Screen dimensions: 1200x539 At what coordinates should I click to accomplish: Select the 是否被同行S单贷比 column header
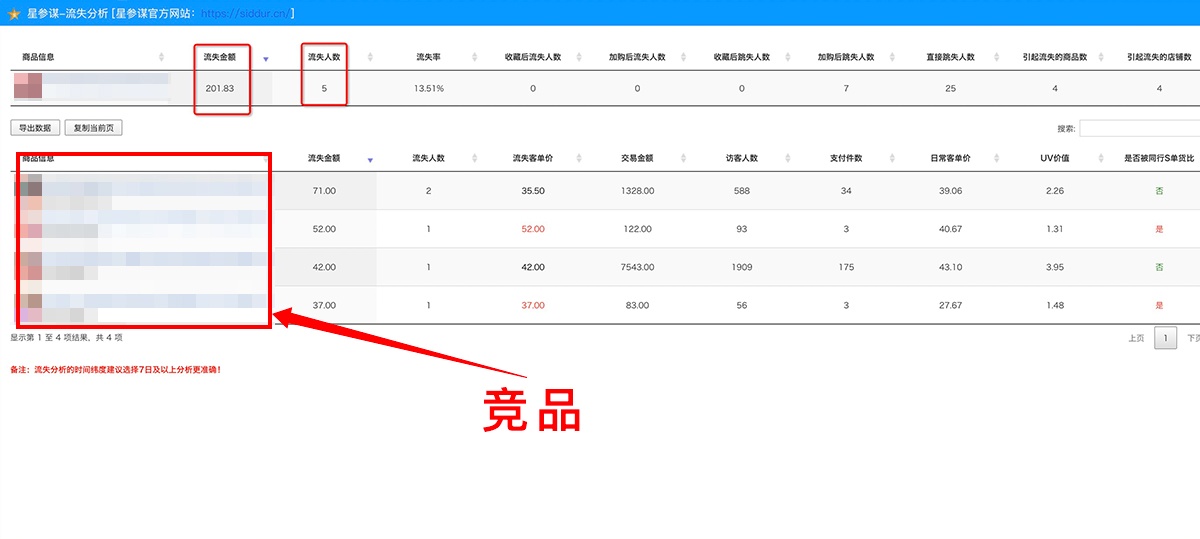tap(1159, 158)
